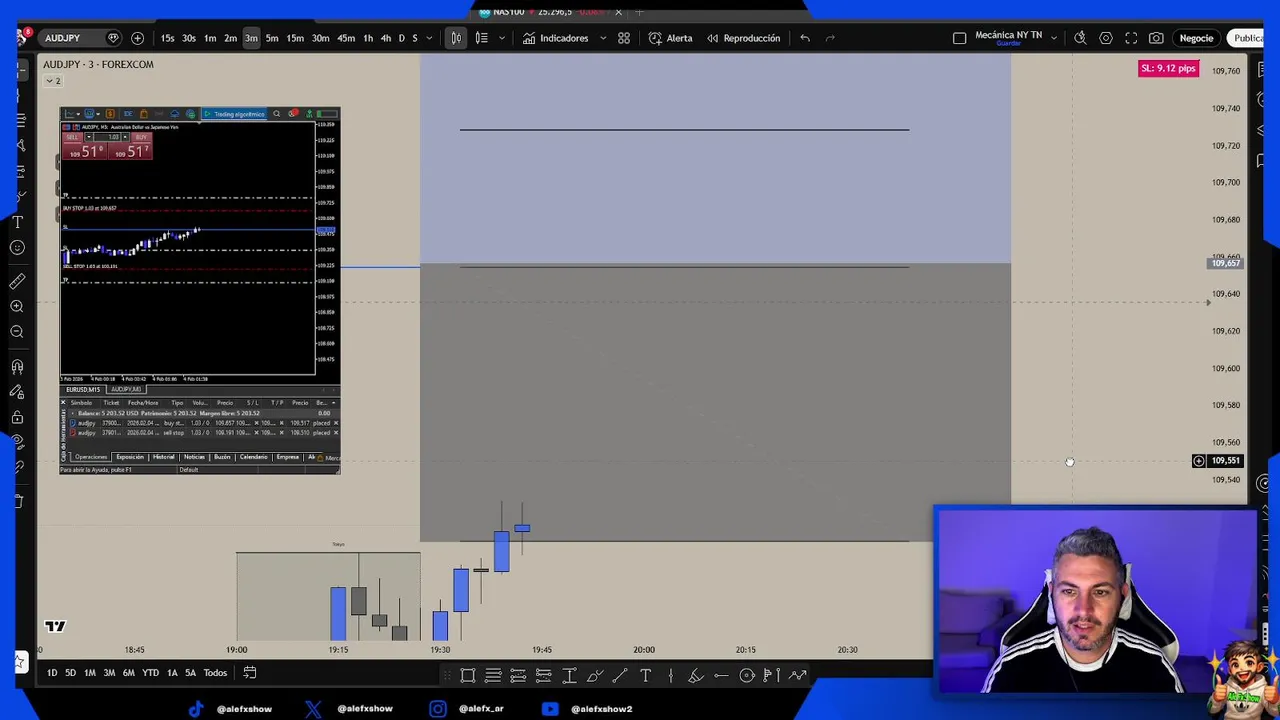1280x720 pixels.
Task: Select the circle target tool in favorites bar
Action: point(747,676)
